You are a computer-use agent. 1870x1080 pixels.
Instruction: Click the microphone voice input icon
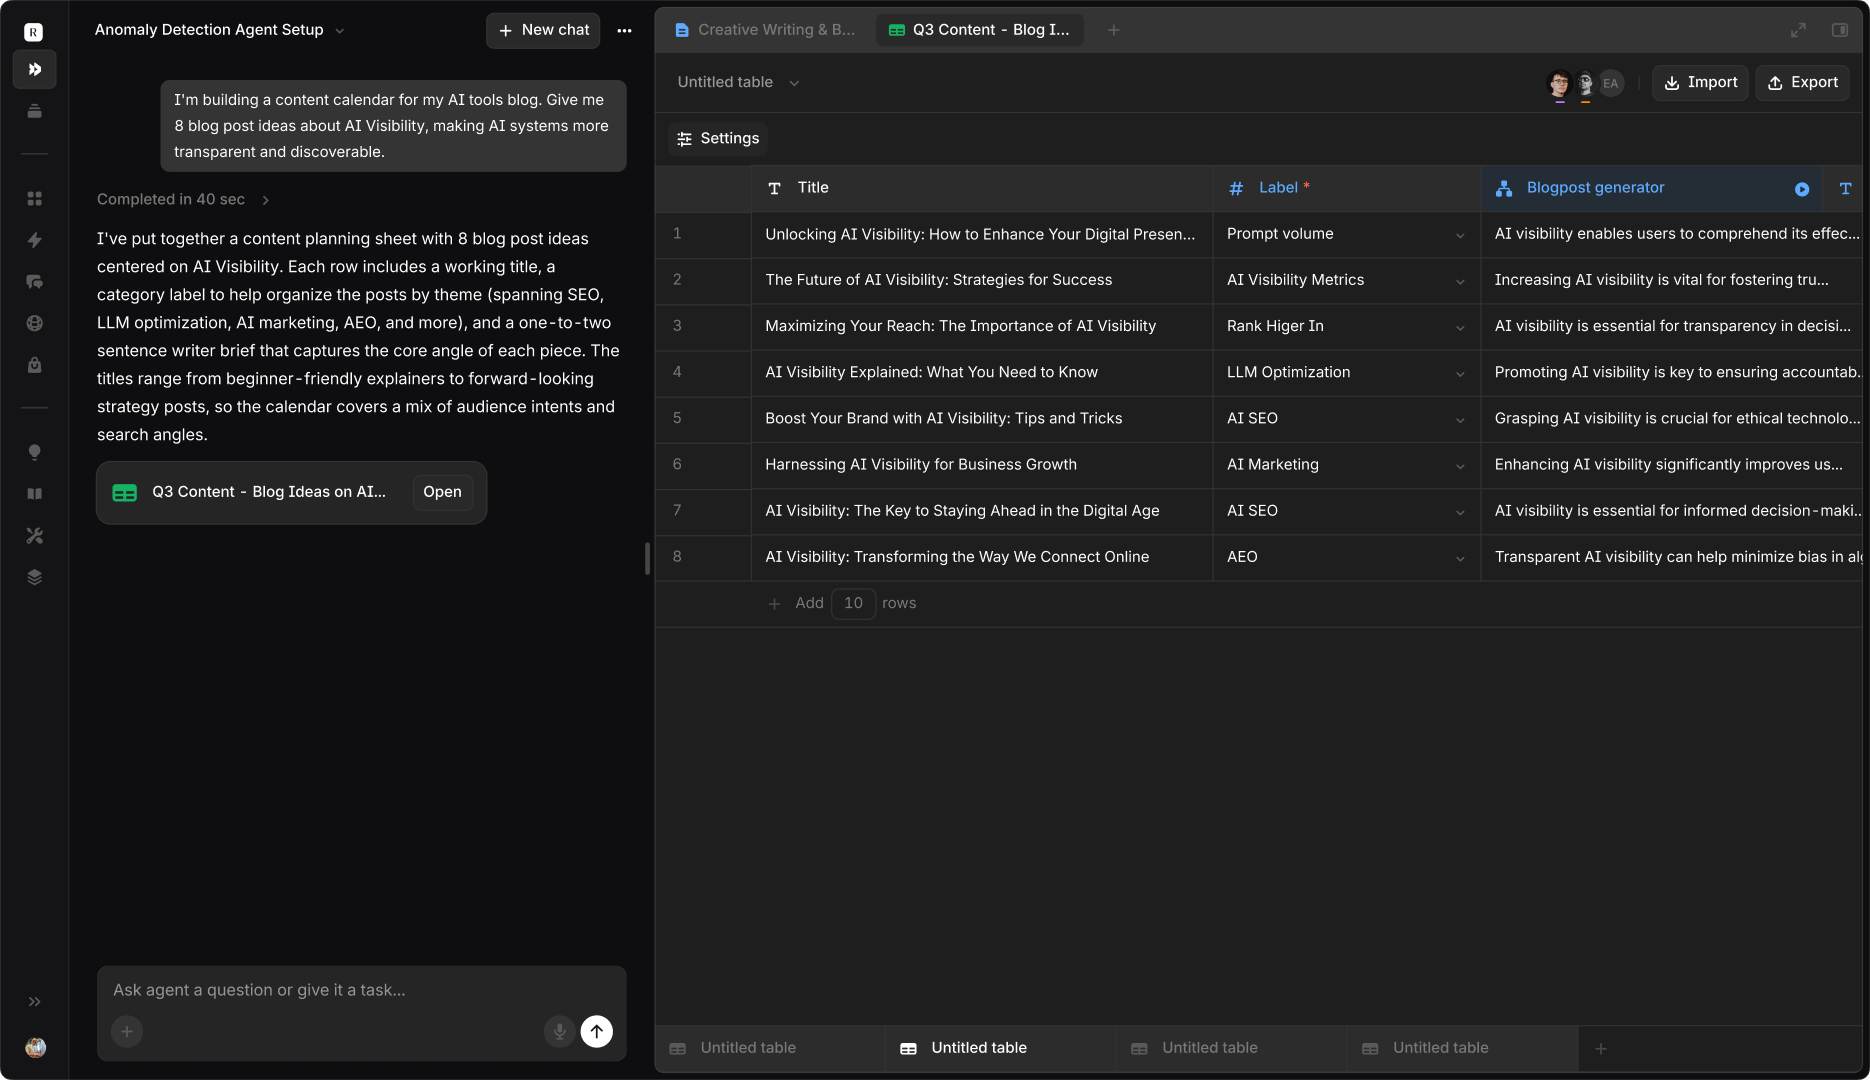tap(559, 1031)
